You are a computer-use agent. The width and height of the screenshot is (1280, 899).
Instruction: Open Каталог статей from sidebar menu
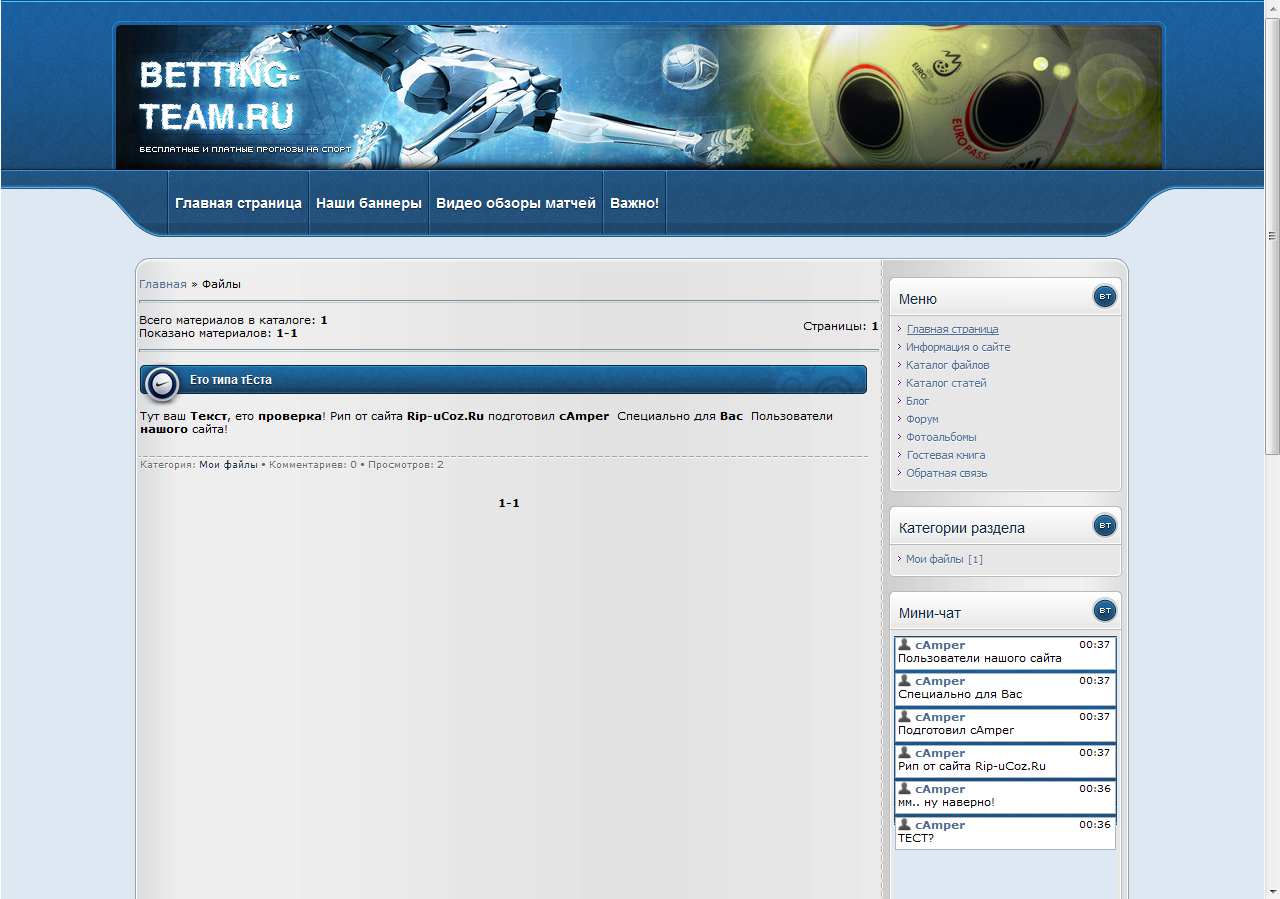[946, 383]
